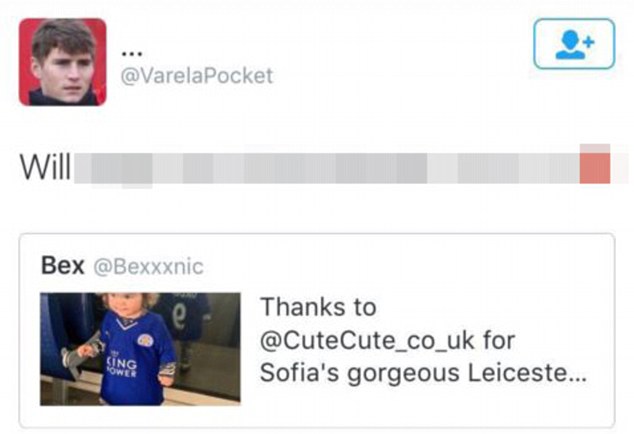Tap the follow user icon button
This screenshot has width=634, height=434.
pyautogui.click(x=574, y=43)
